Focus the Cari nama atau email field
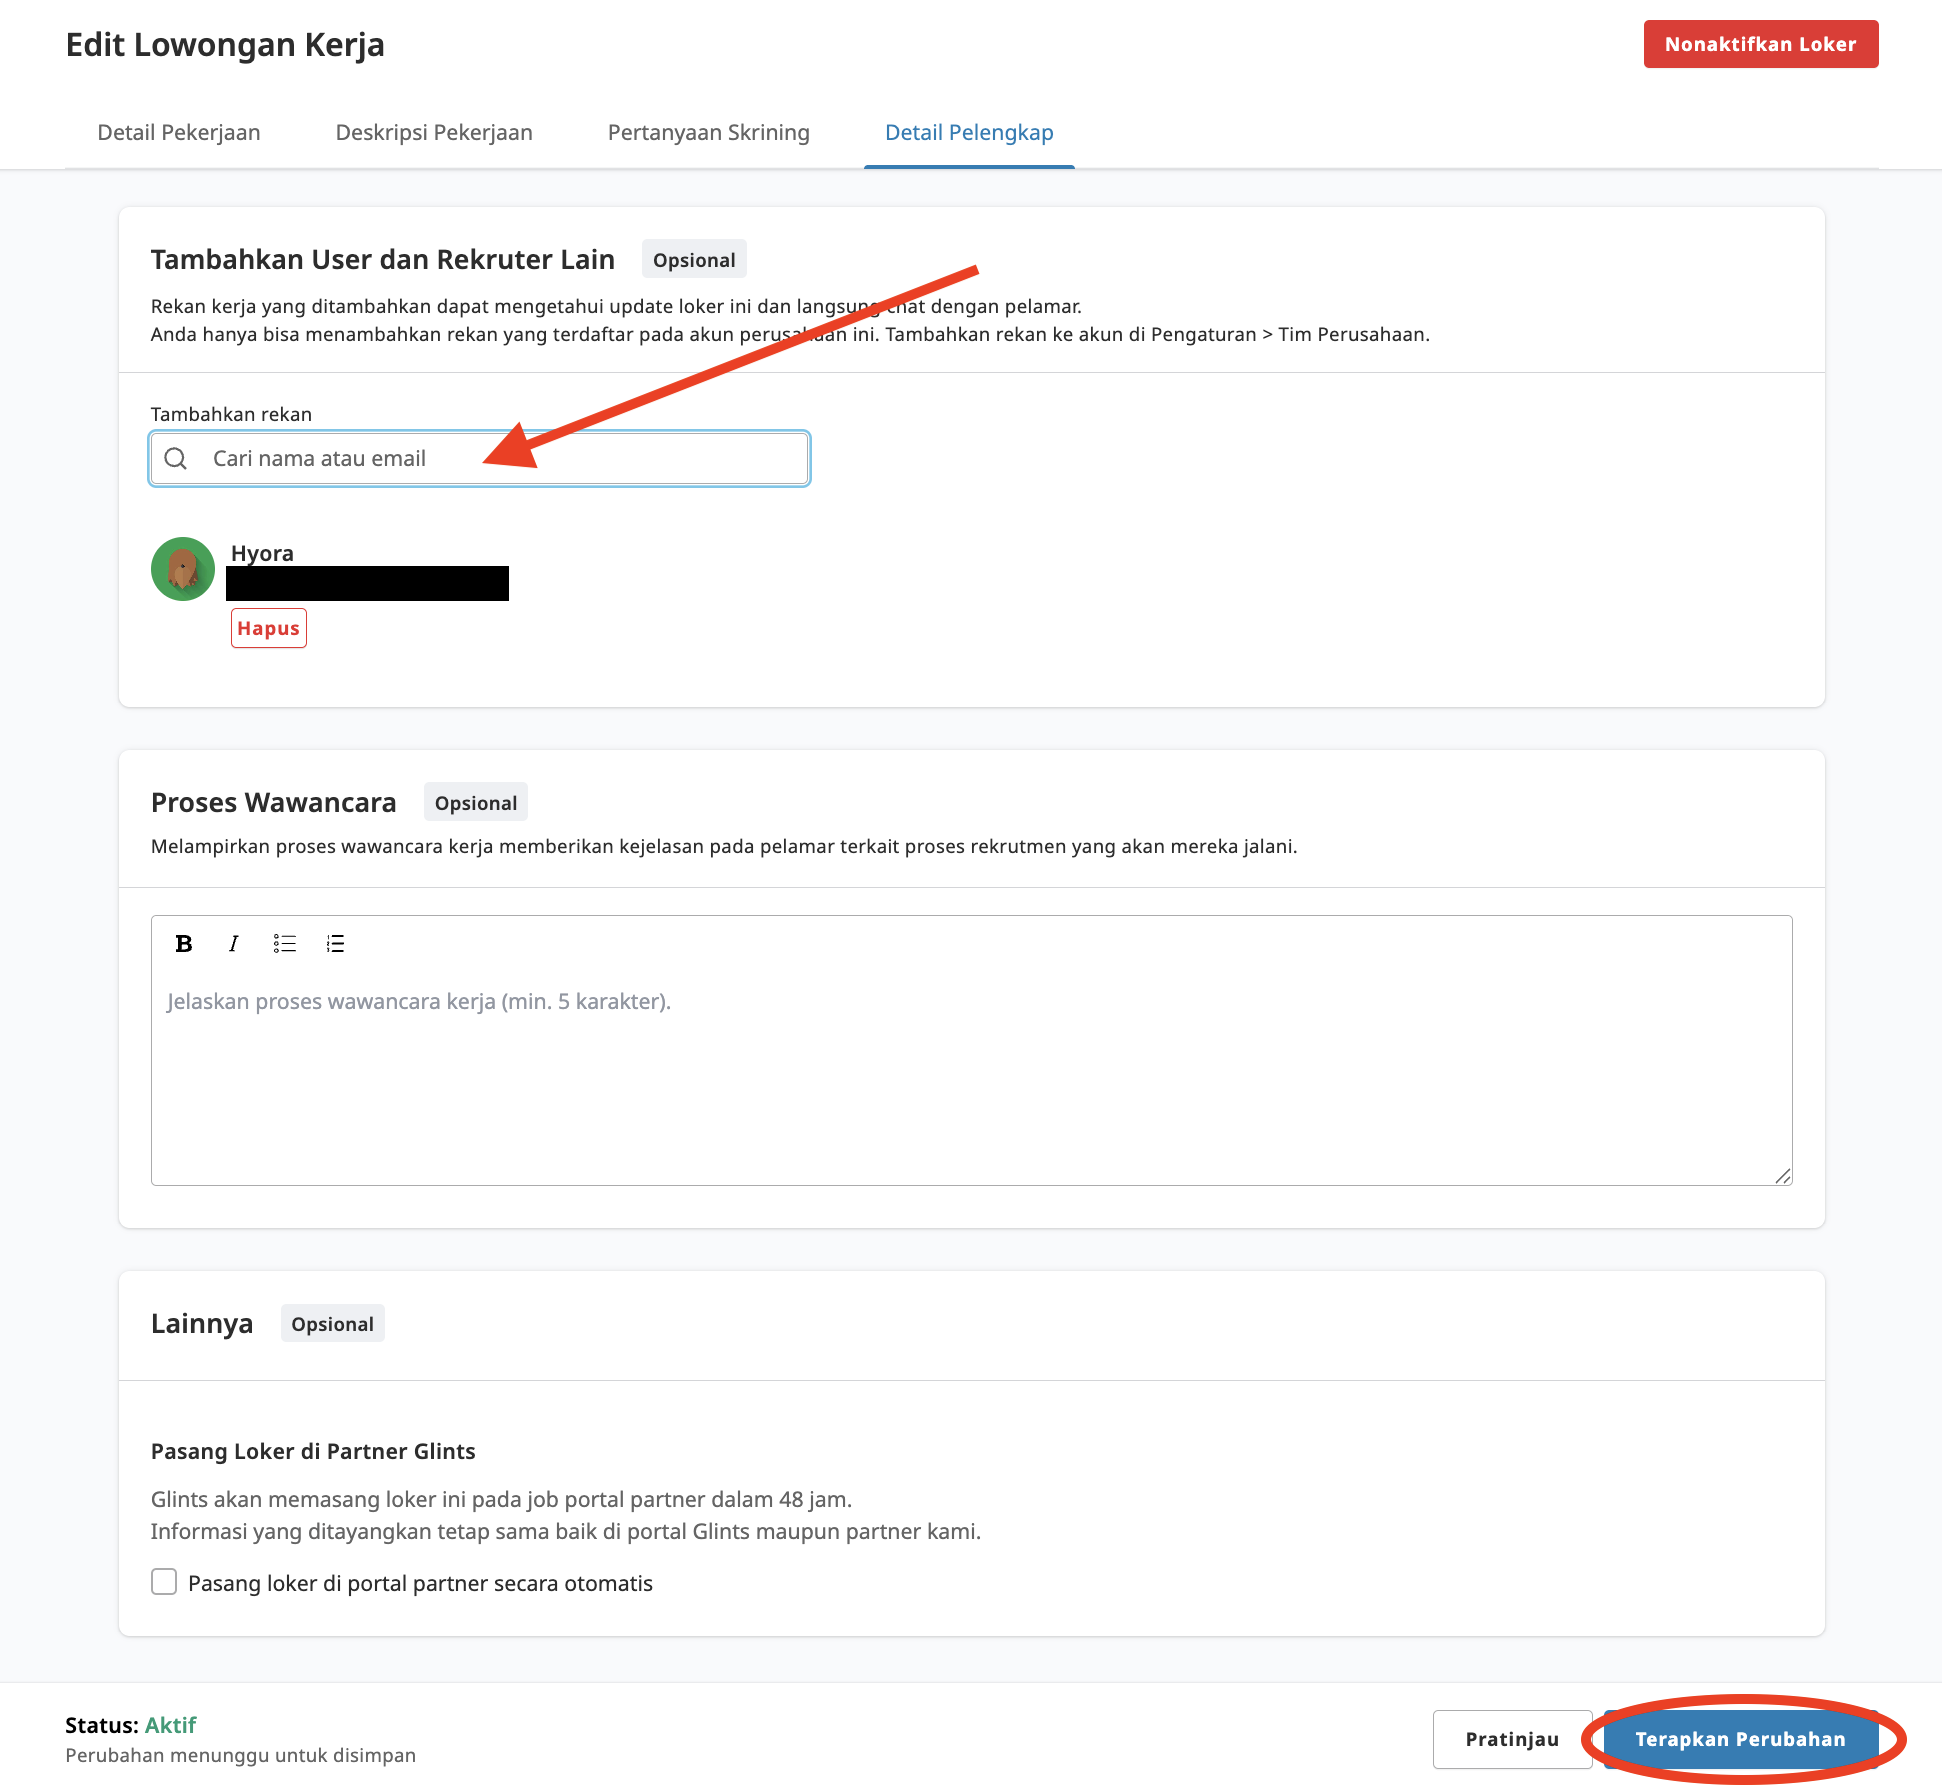Image resolution: width=1942 pixels, height=1788 pixels. pyautogui.click(x=500, y=459)
